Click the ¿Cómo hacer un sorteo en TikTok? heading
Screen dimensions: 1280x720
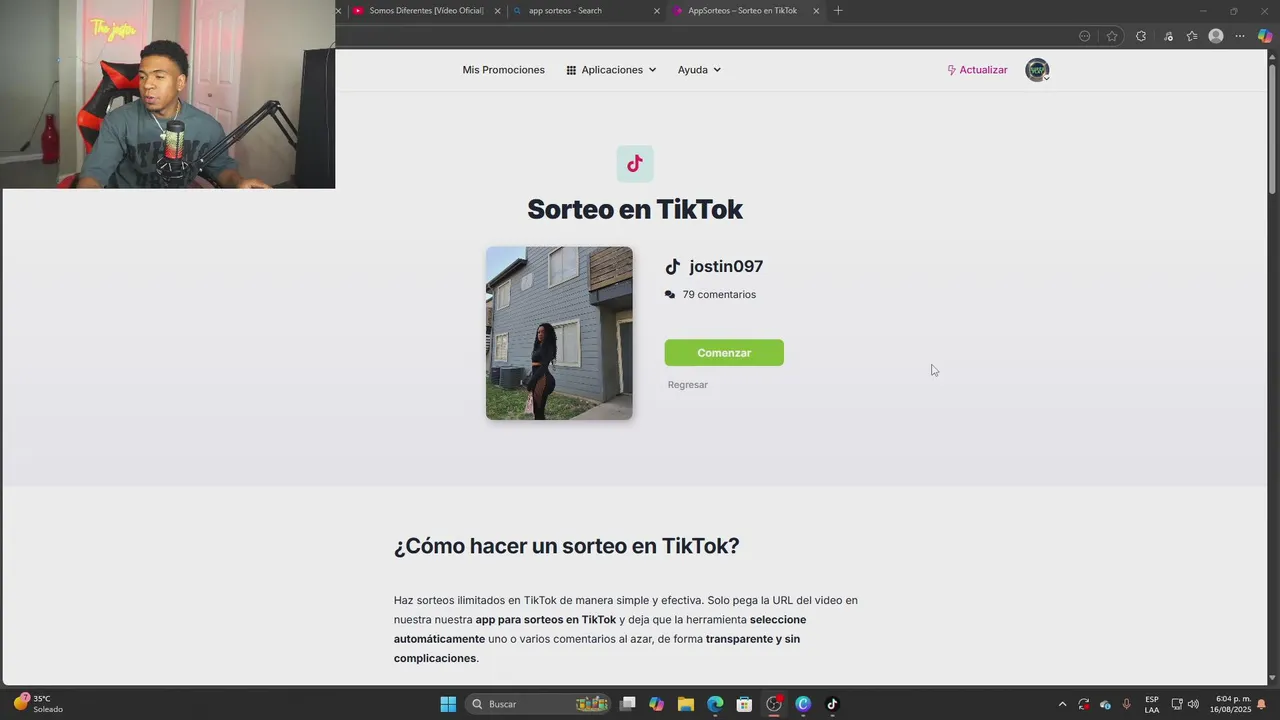point(567,546)
